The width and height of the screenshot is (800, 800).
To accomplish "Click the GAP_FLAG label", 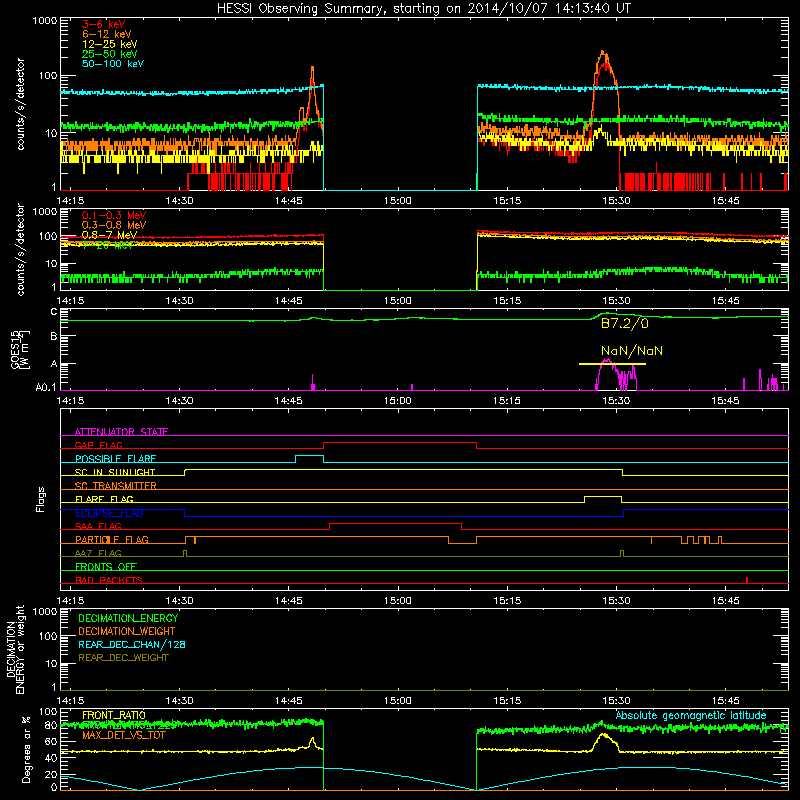I will point(98,445).
